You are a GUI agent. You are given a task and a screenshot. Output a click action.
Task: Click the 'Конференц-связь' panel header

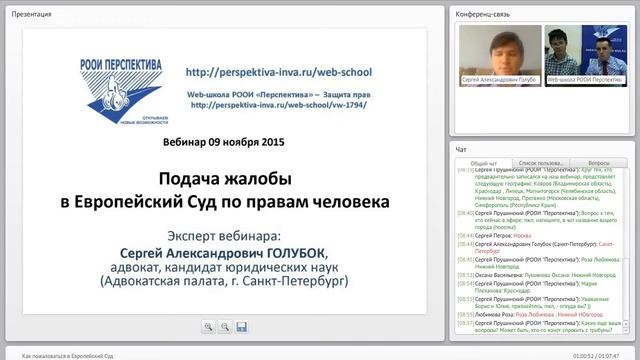coord(482,14)
